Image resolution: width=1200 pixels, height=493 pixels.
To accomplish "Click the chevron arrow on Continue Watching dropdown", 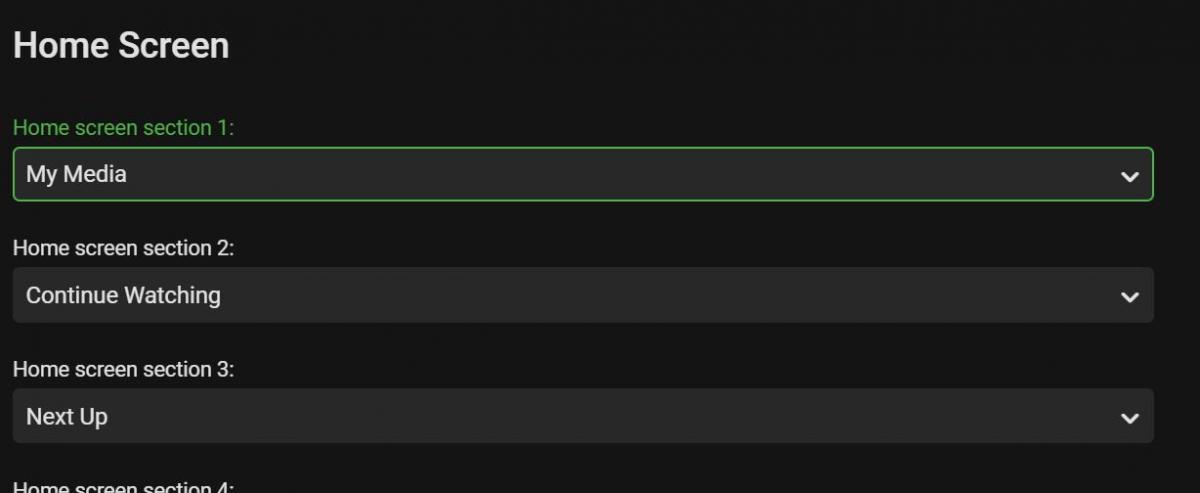I will [1129, 296].
